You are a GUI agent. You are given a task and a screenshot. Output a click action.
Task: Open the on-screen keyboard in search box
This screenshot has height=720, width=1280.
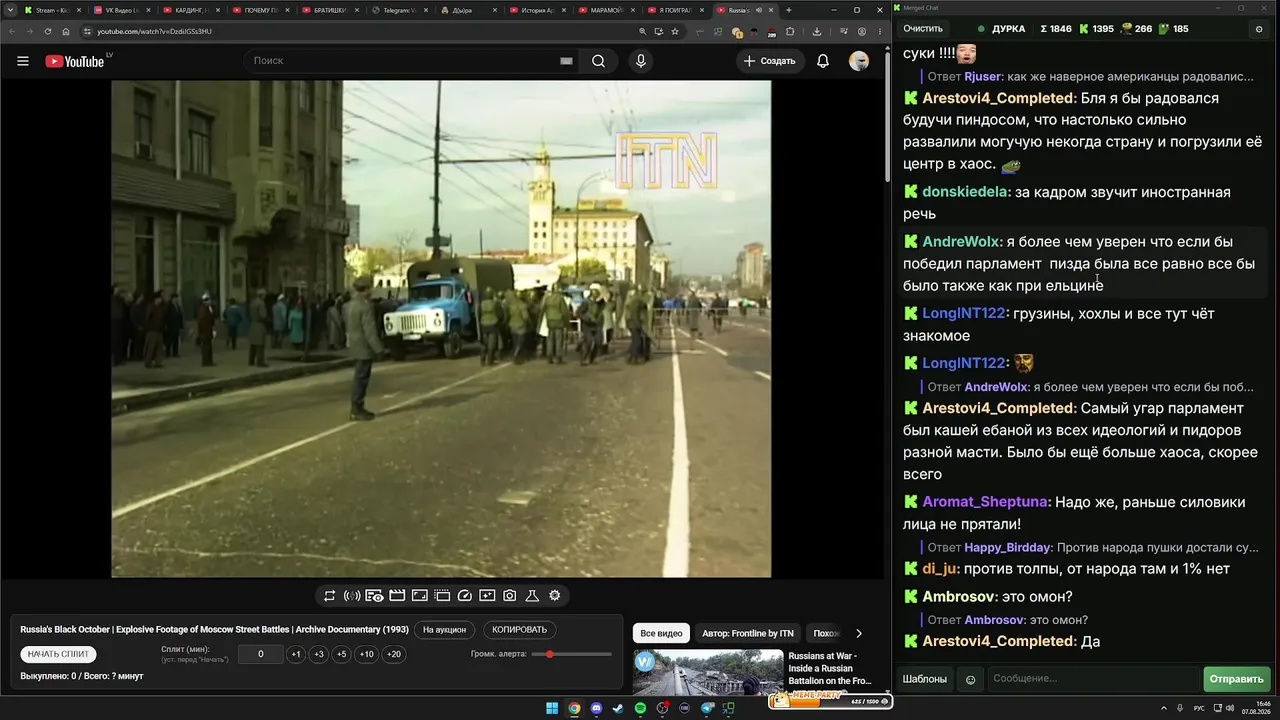tap(566, 61)
